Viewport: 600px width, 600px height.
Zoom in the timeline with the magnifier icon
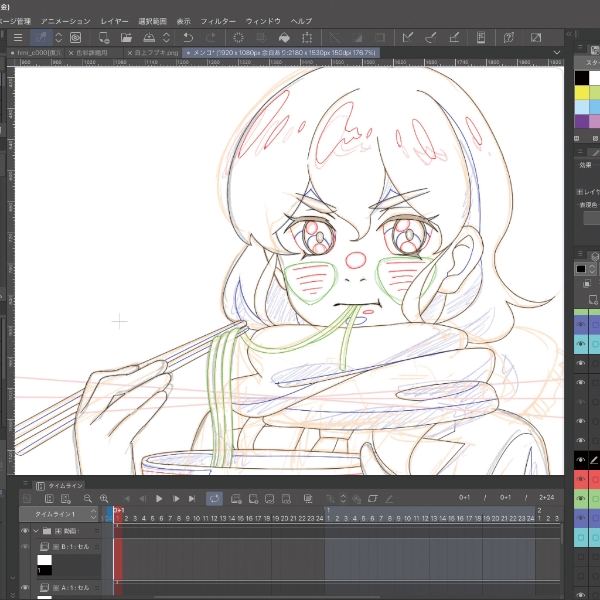click(x=104, y=498)
